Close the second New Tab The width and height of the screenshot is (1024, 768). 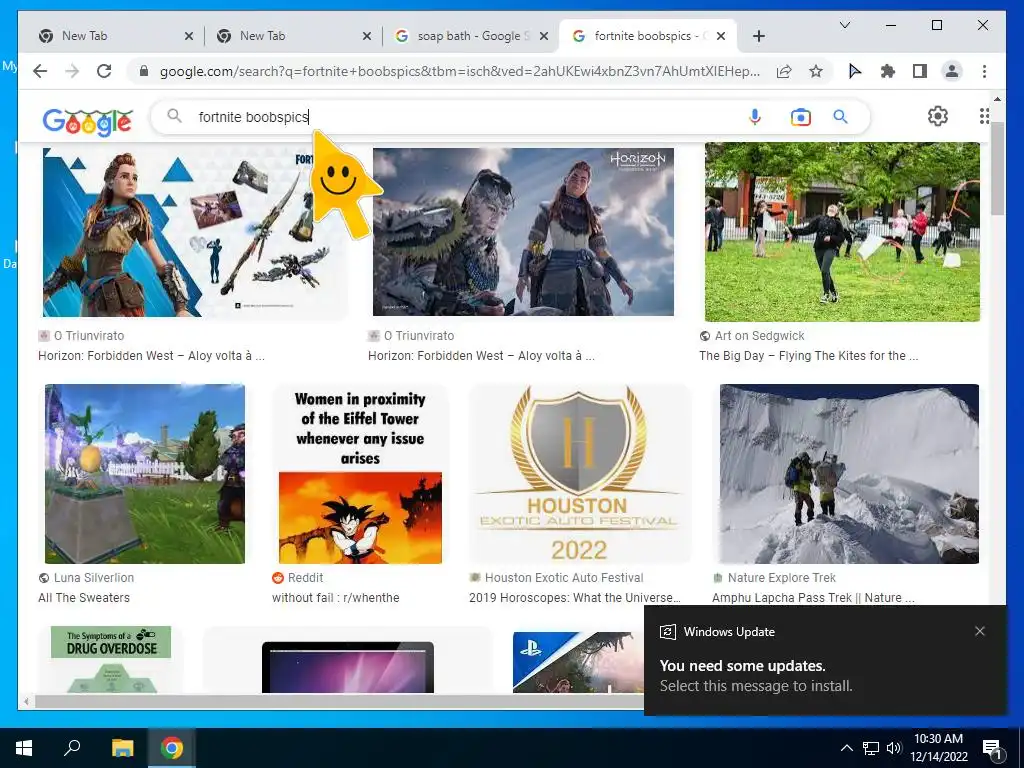367,36
